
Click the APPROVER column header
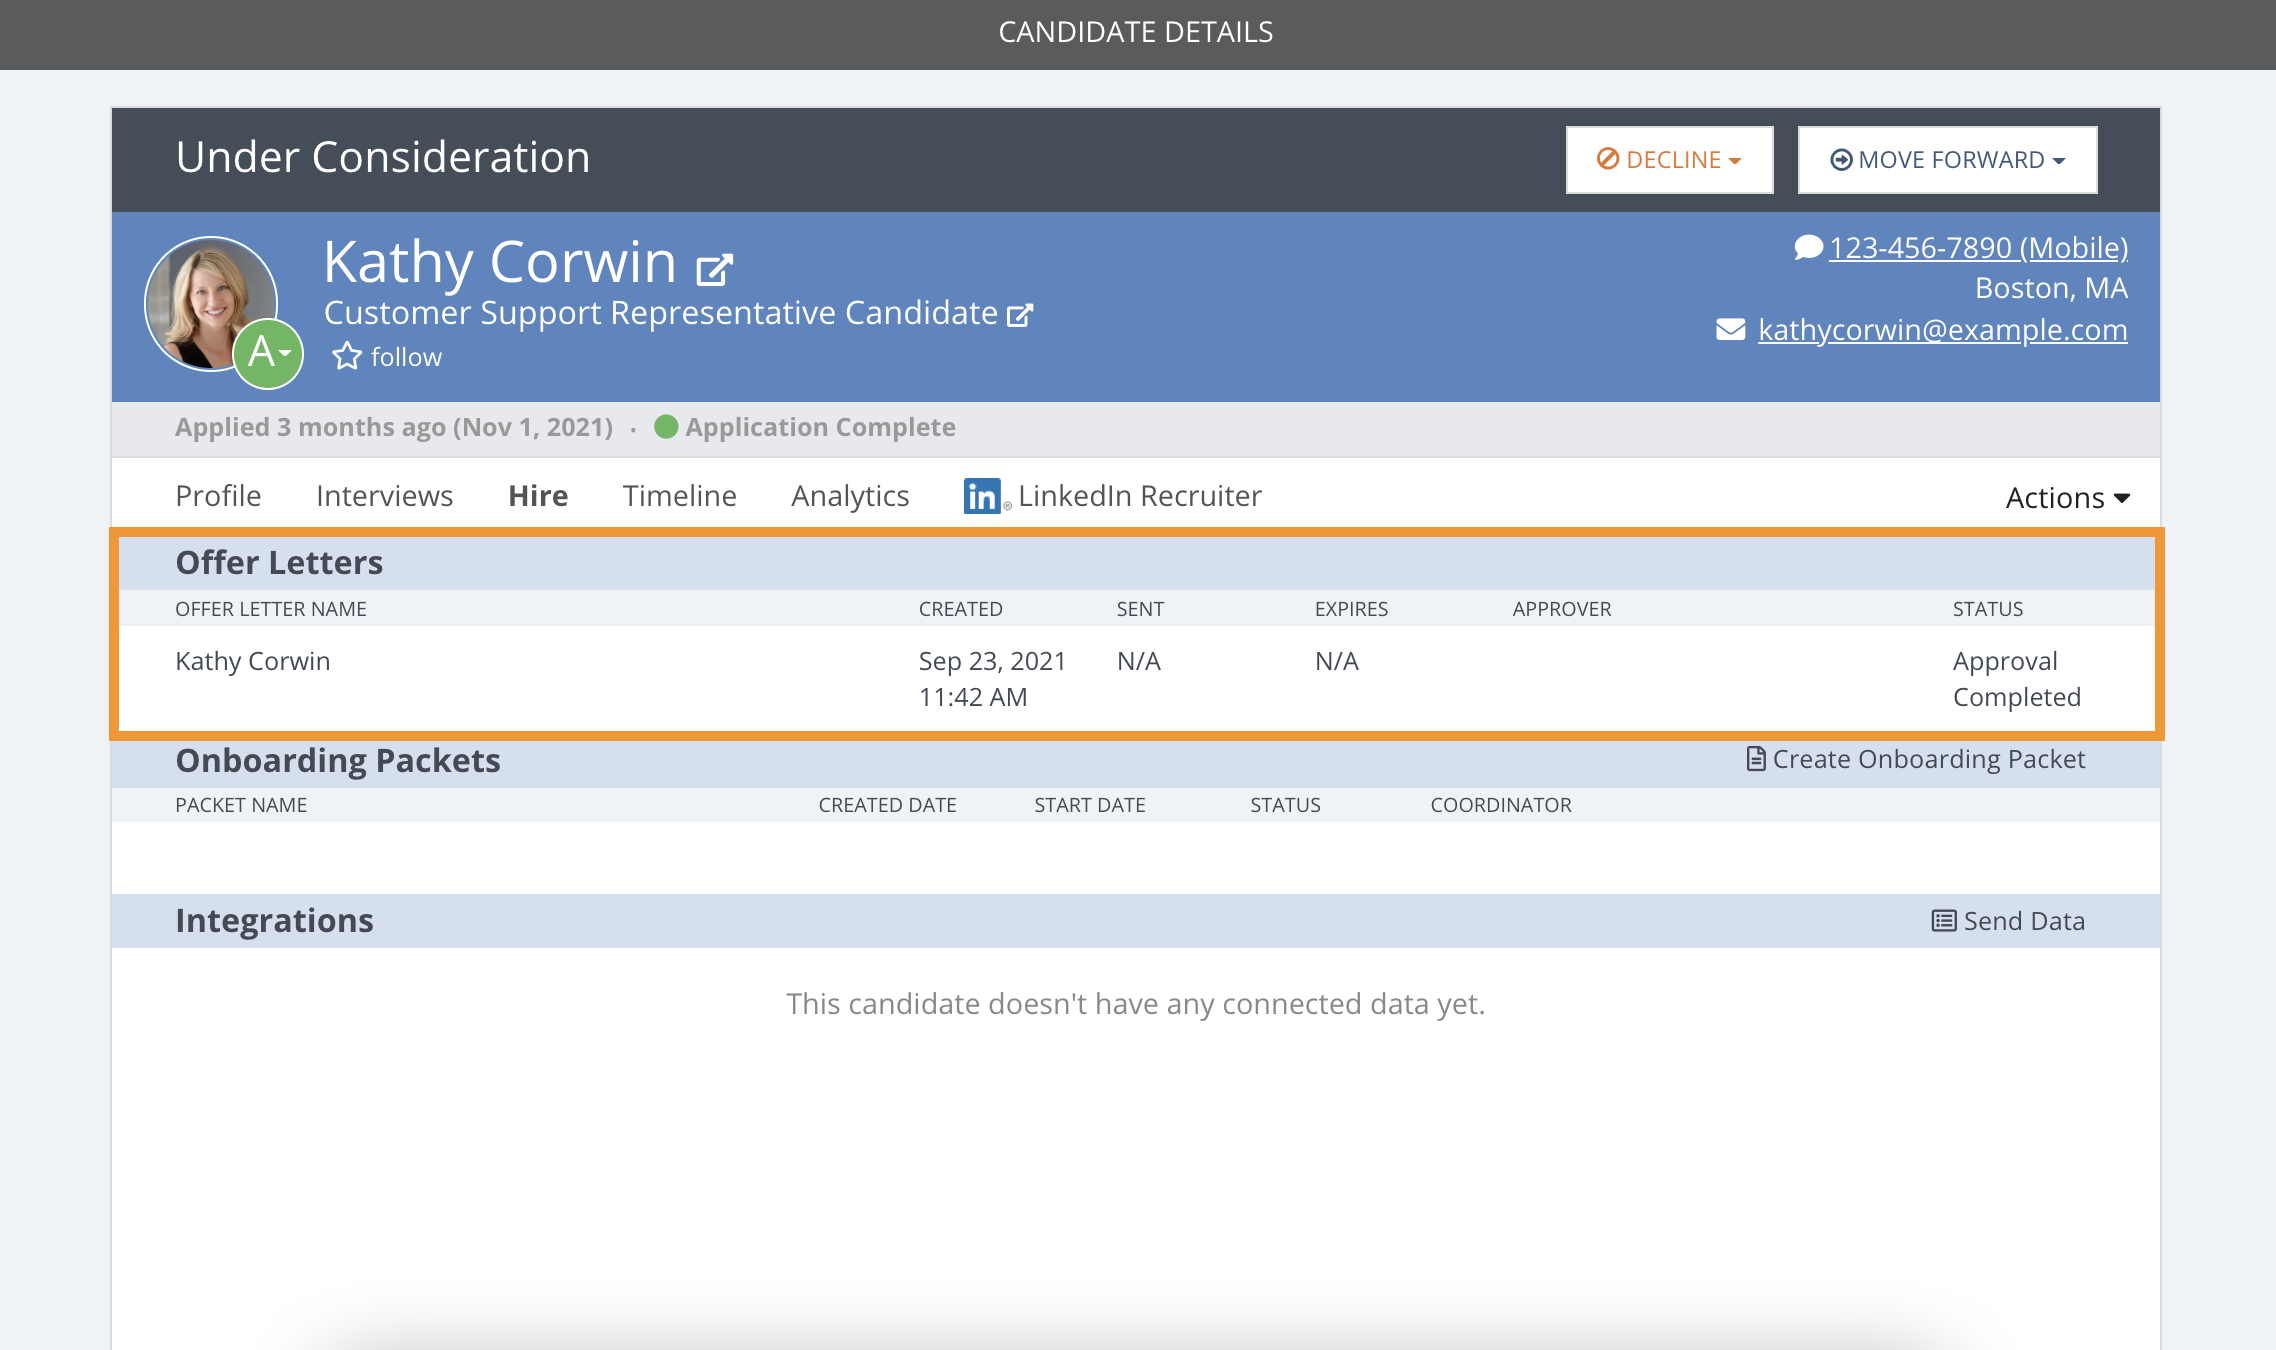pyautogui.click(x=1562, y=609)
